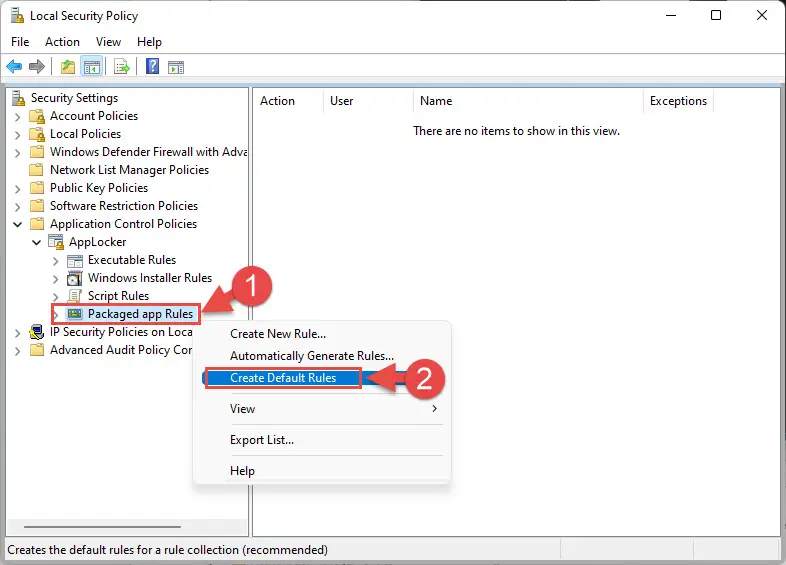Expand the Windows Installer Rules node
Image resolution: width=786 pixels, height=565 pixels.
pyautogui.click(x=56, y=279)
